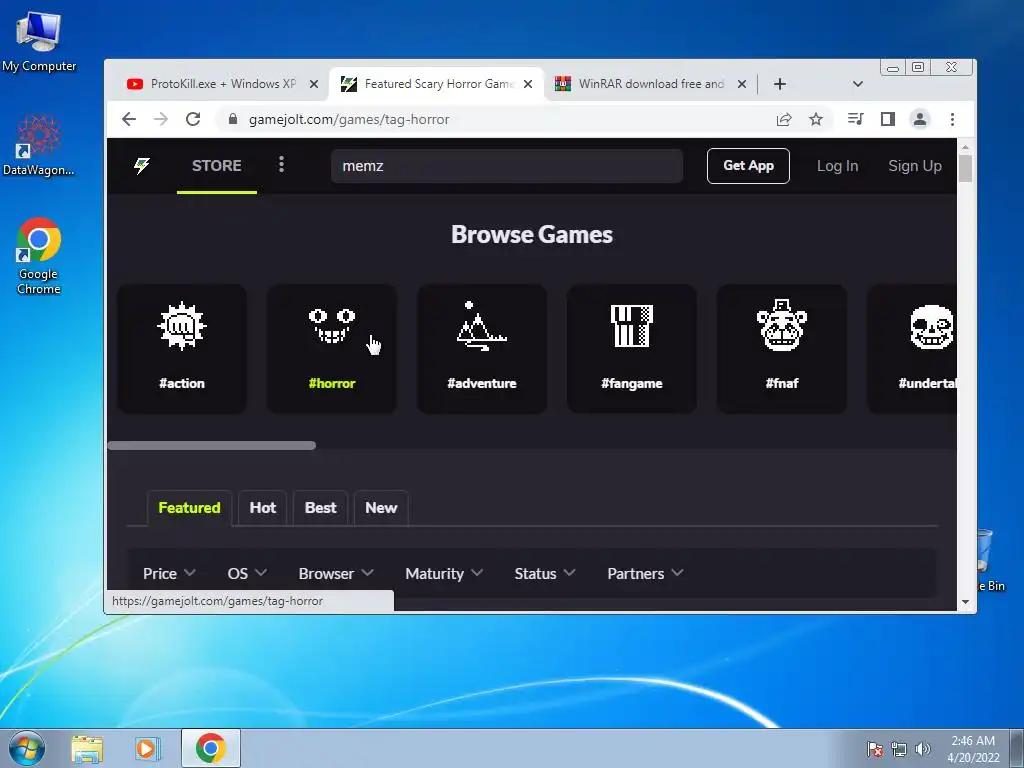Click the Get App button

point(748,166)
